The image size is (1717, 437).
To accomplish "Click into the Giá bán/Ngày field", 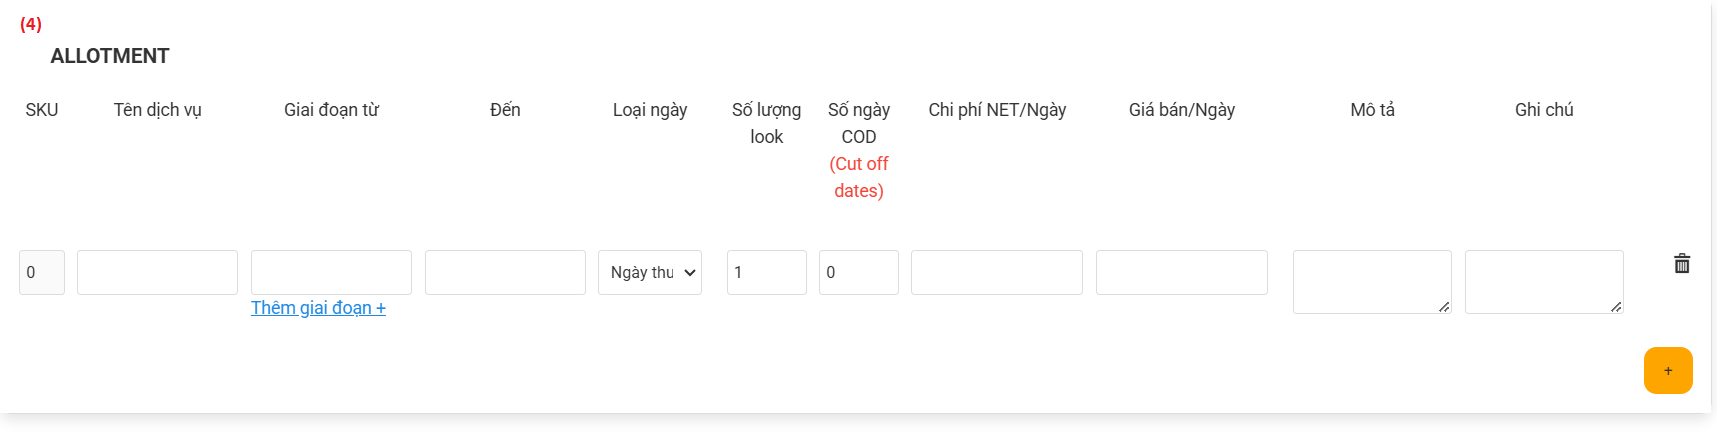I will [1182, 272].
